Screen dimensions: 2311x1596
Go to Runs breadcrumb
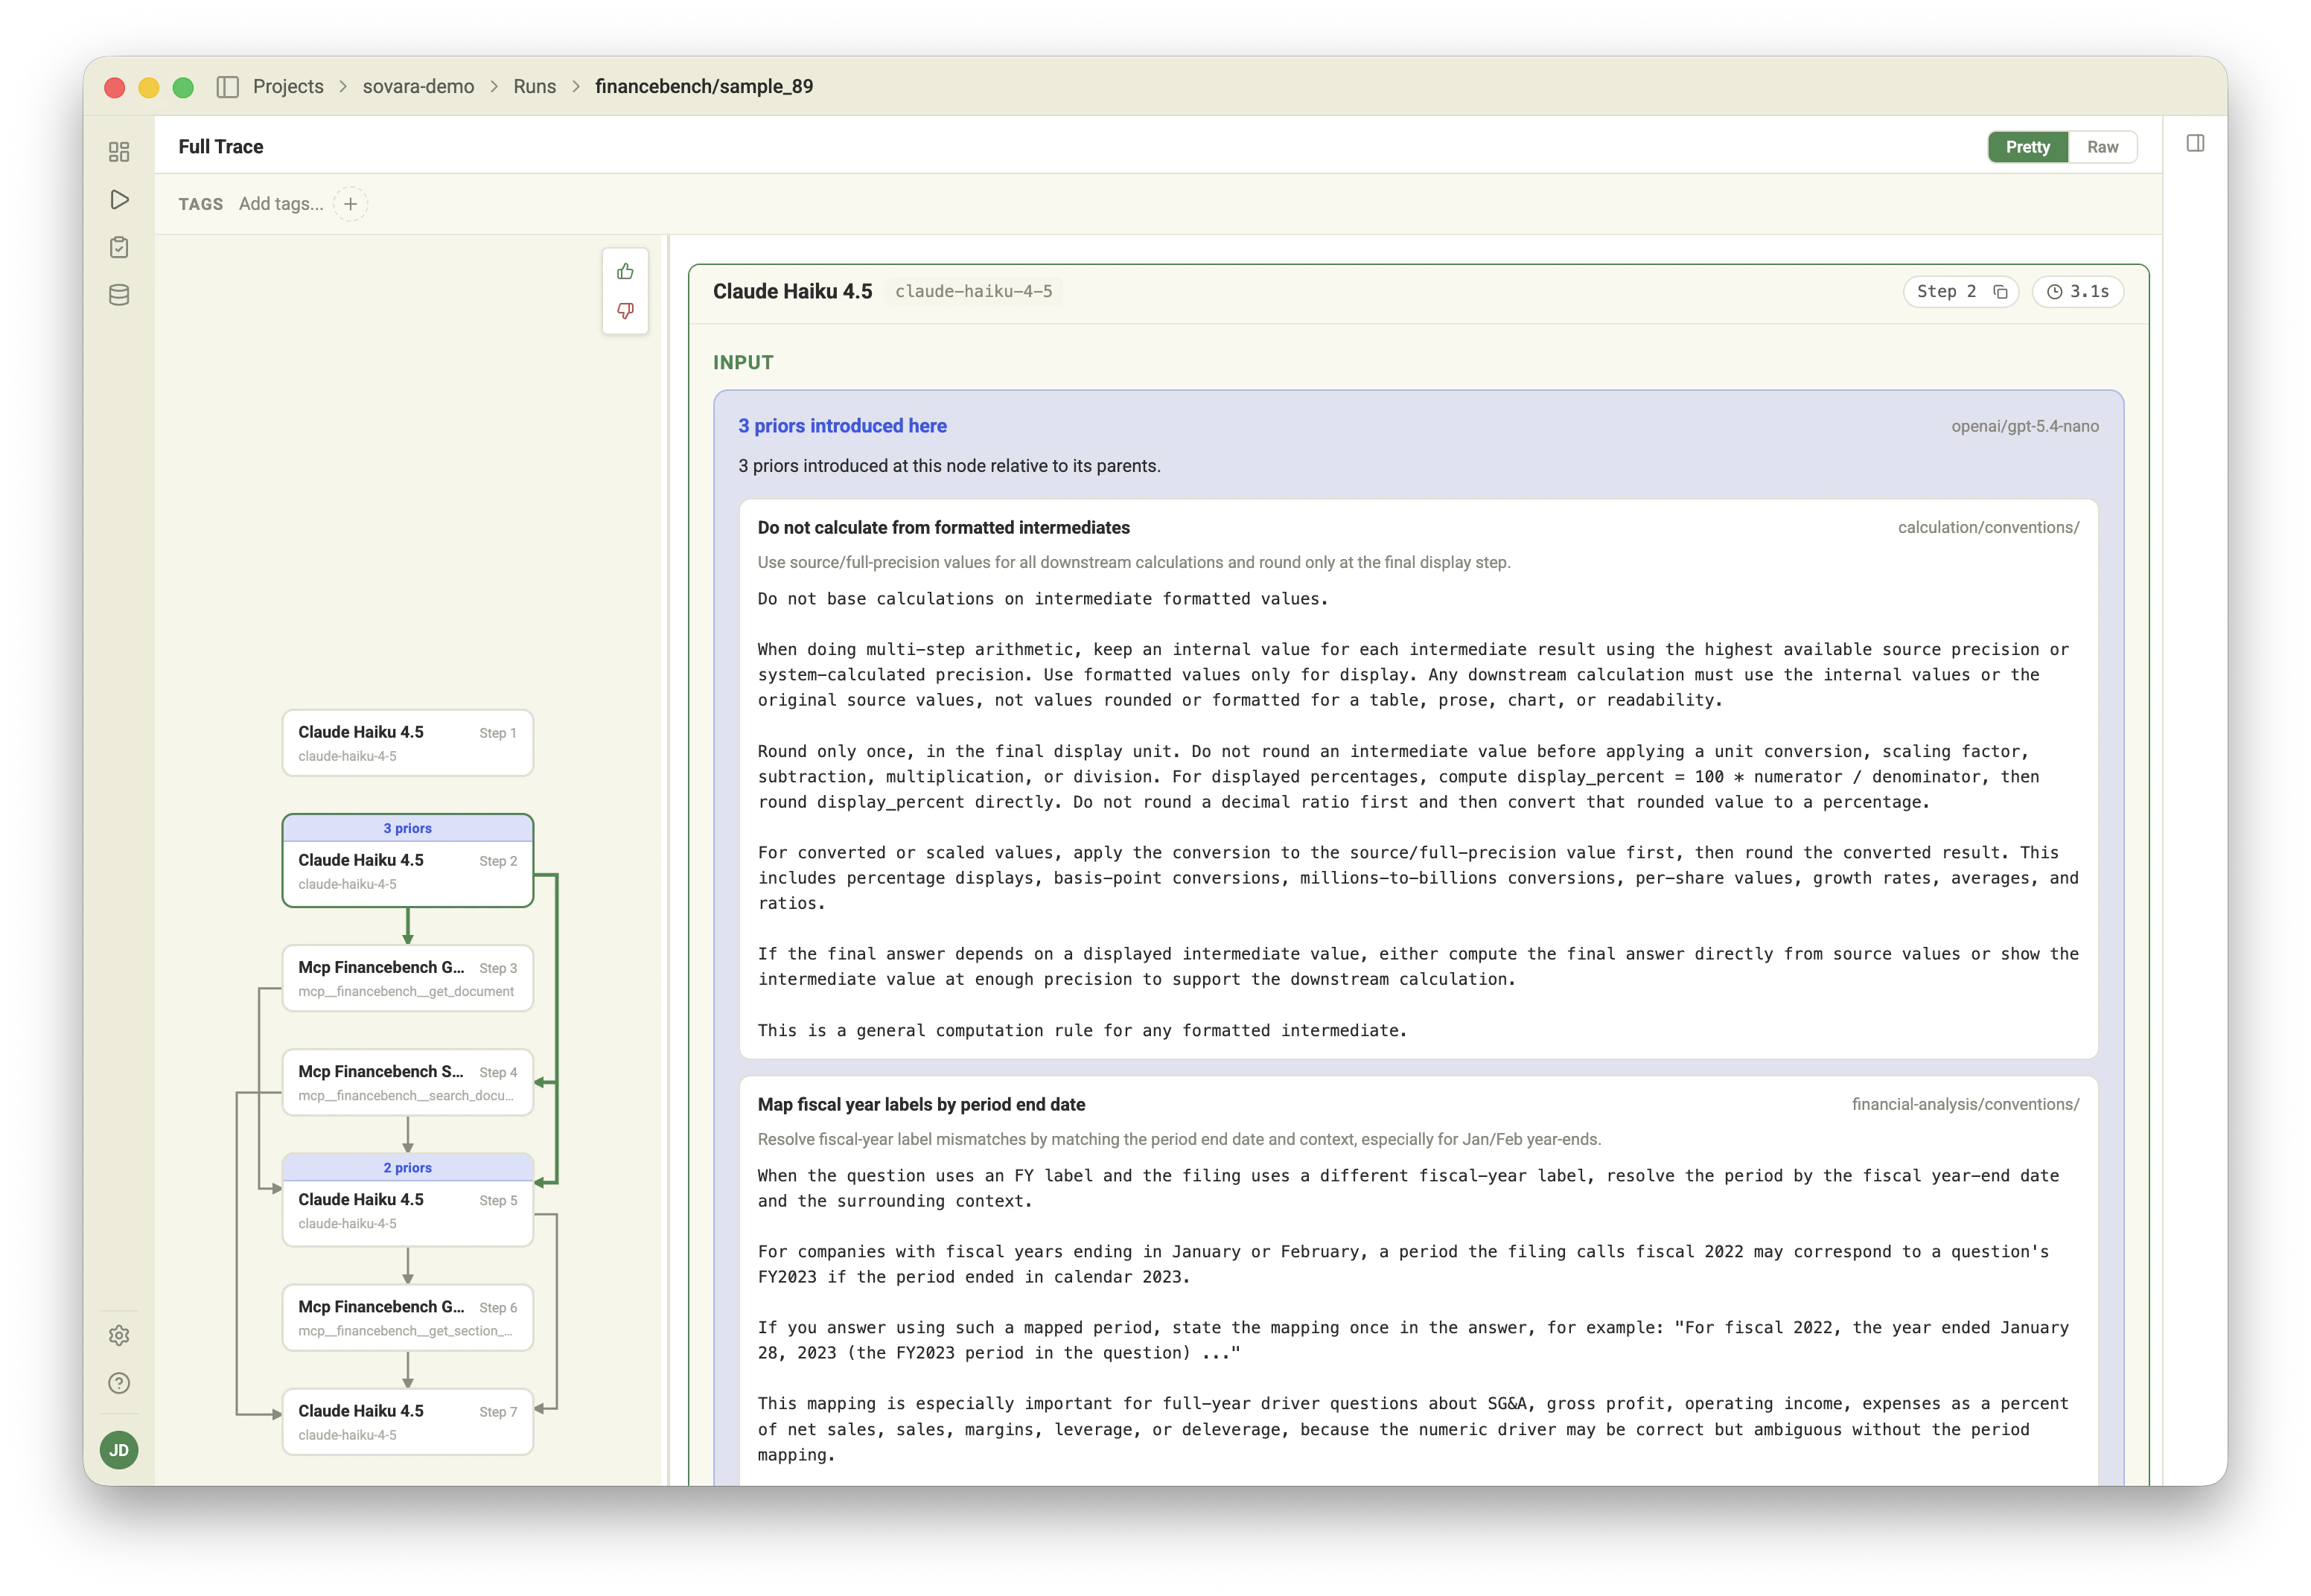(535, 87)
